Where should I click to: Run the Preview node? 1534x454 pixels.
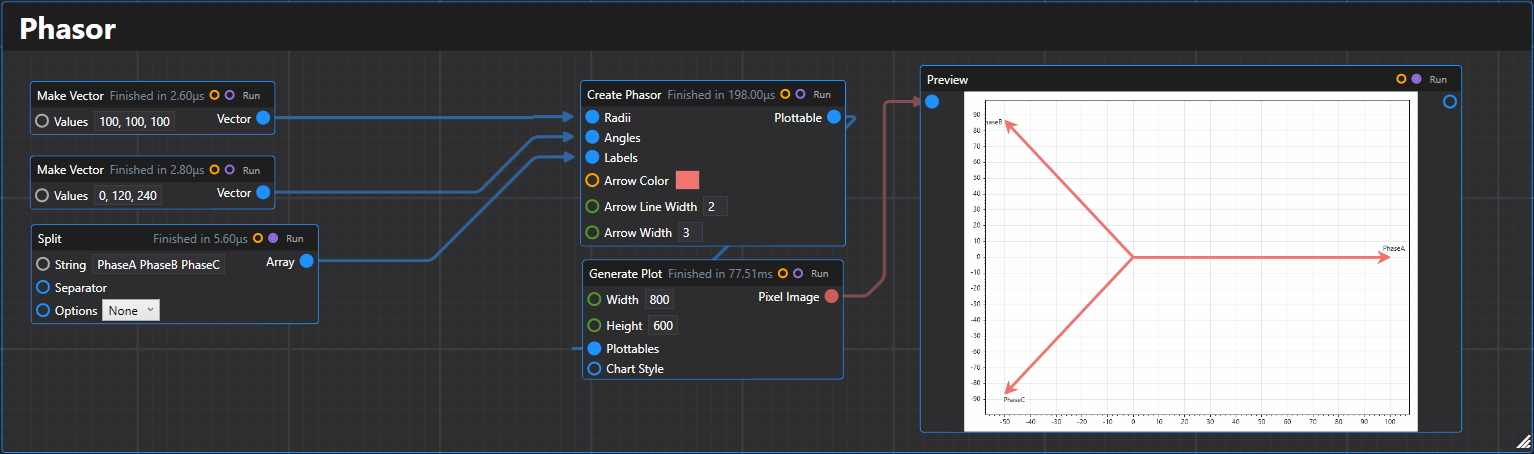(1438, 79)
